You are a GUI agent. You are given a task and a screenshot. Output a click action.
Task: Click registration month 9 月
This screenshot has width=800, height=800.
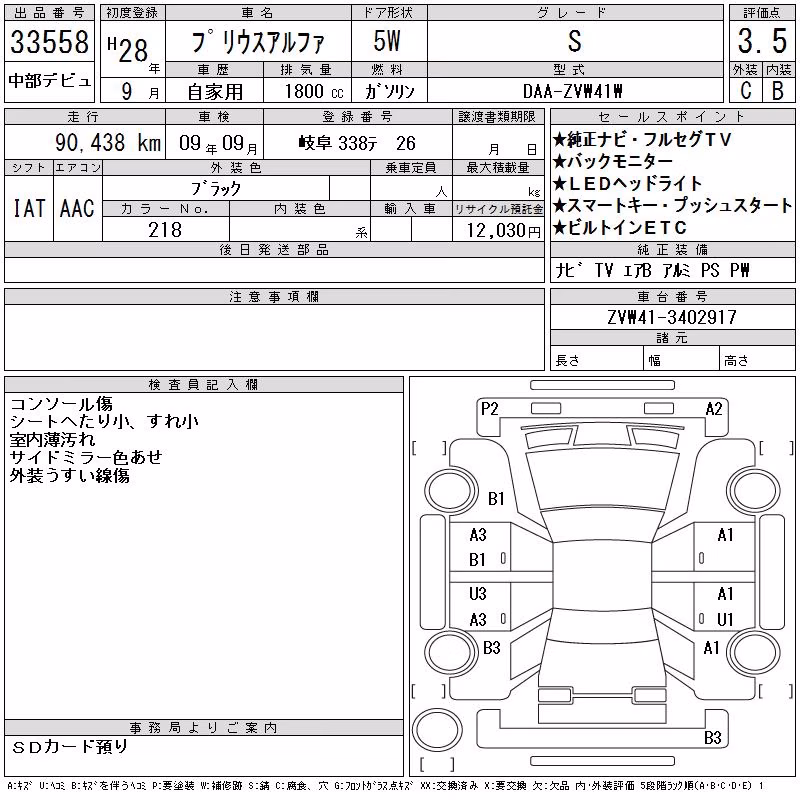(140, 91)
